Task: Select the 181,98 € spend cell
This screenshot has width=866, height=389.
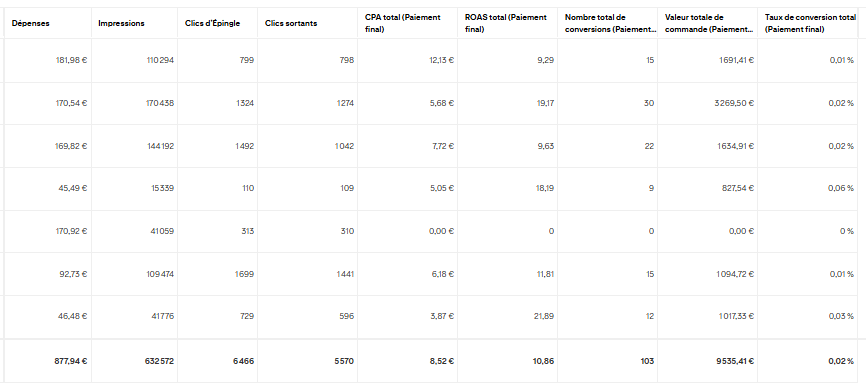Action: click(x=71, y=60)
